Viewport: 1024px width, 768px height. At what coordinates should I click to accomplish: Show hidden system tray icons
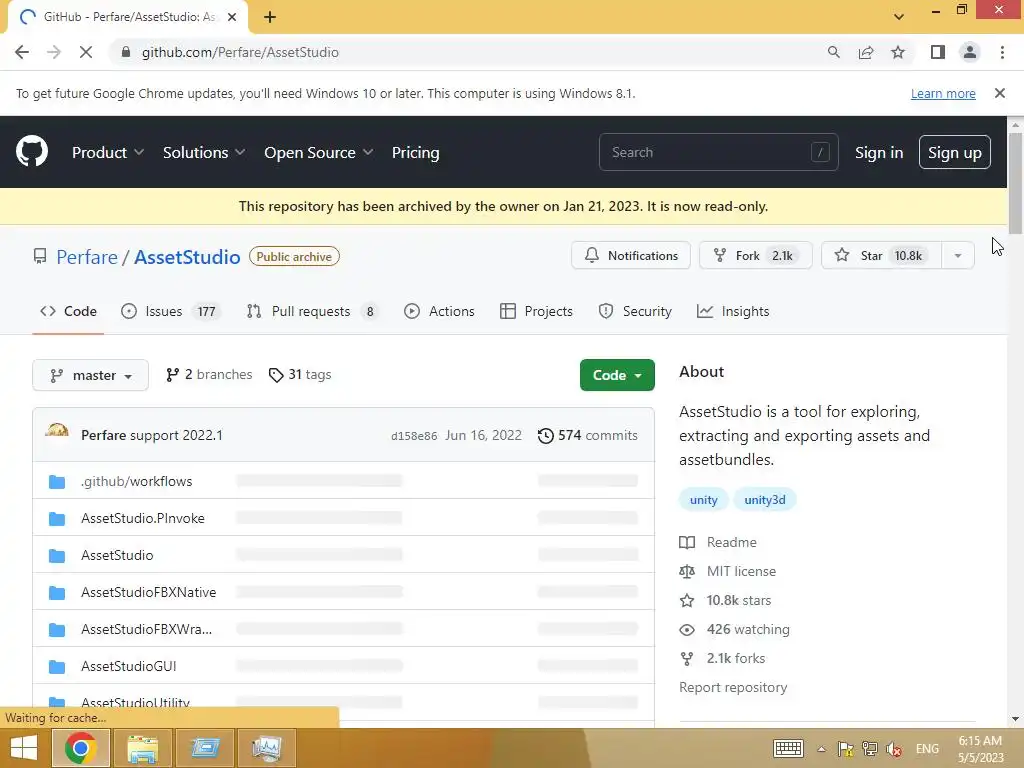click(x=822, y=748)
